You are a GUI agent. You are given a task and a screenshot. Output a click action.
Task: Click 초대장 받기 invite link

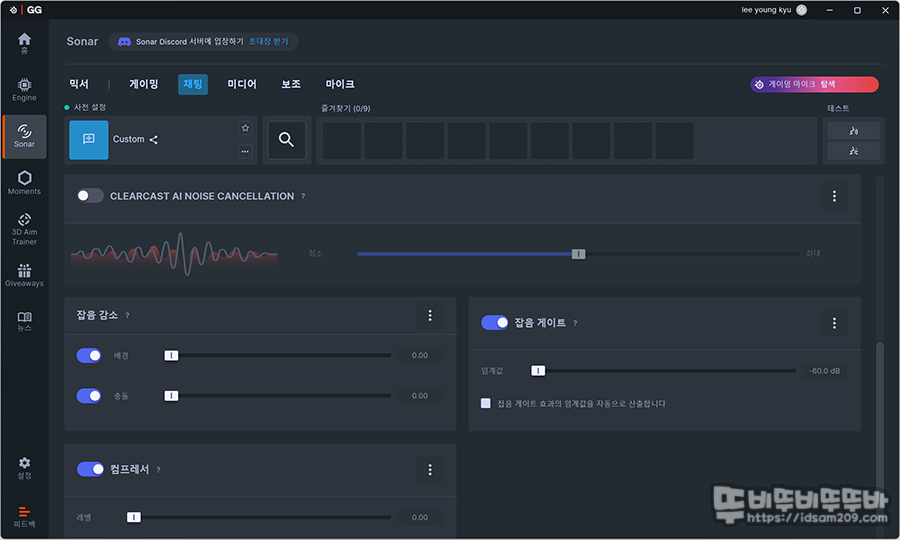[x=268, y=42]
